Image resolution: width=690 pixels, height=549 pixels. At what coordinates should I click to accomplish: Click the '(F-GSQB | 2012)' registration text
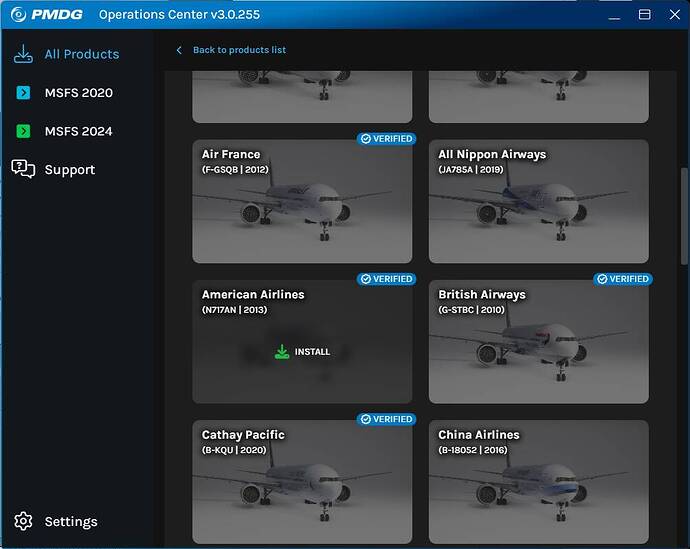235,169
